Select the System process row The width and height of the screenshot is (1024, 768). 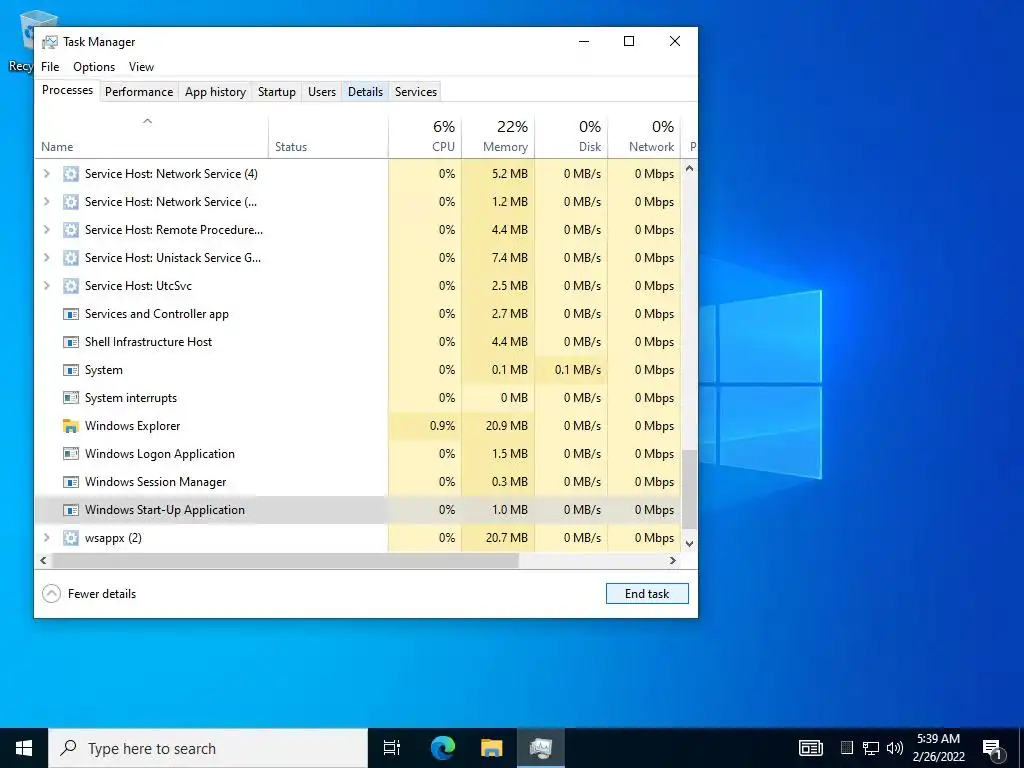(358, 370)
